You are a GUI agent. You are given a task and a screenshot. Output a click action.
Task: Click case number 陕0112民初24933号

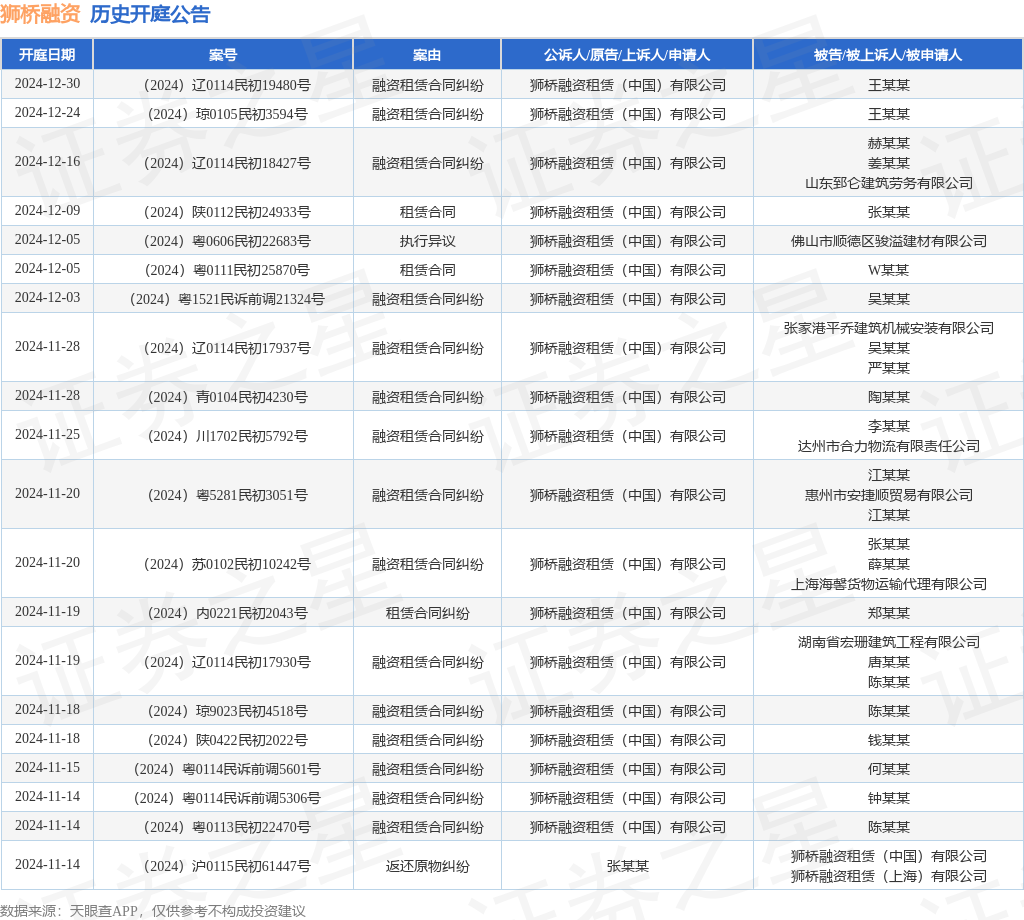(x=227, y=212)
